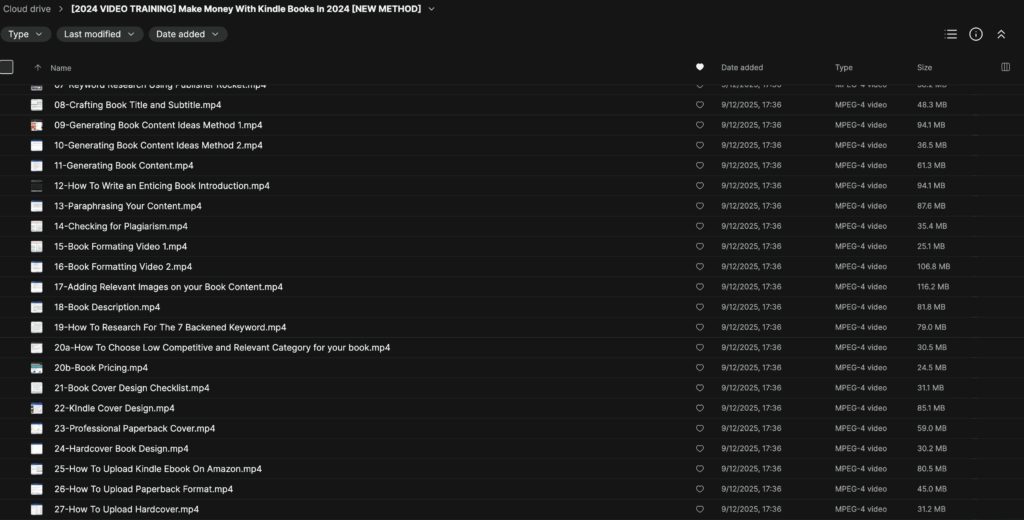Screen dimensions: 1024x520
Task: Click the double-chevron collapse icon
Action: tap(1001, 34)
